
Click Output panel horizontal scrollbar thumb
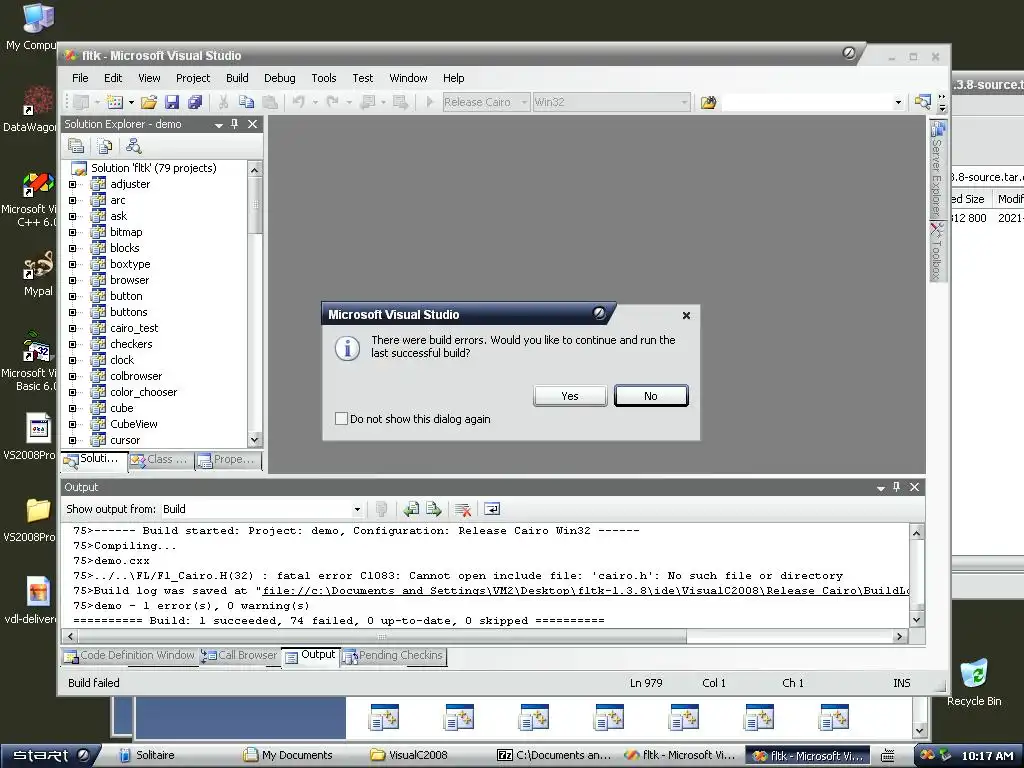[x=382, y=636]
